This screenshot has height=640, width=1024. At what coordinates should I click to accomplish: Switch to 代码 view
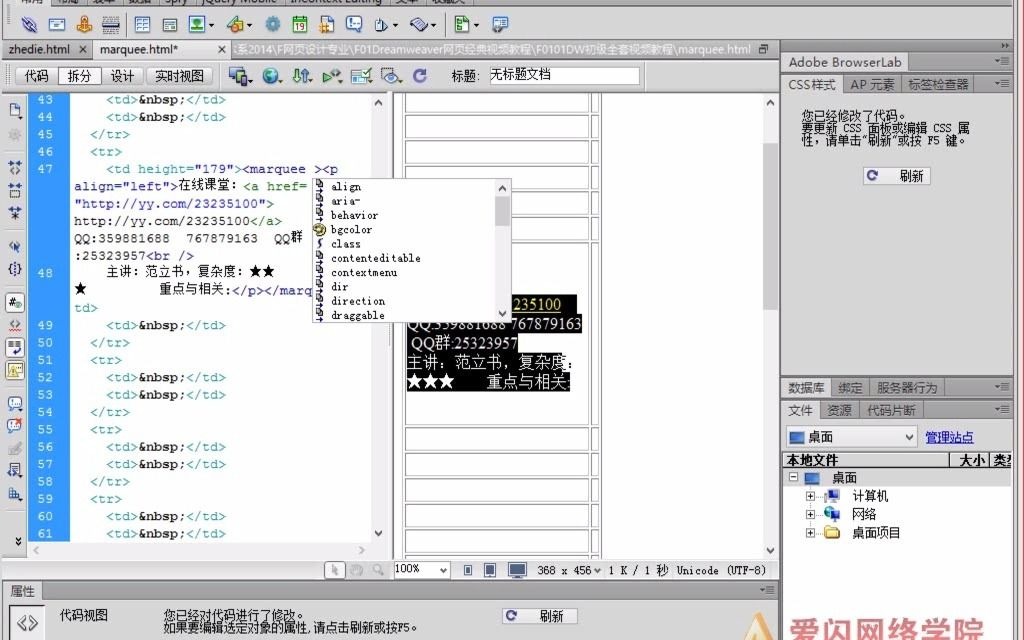coord(37,76)
